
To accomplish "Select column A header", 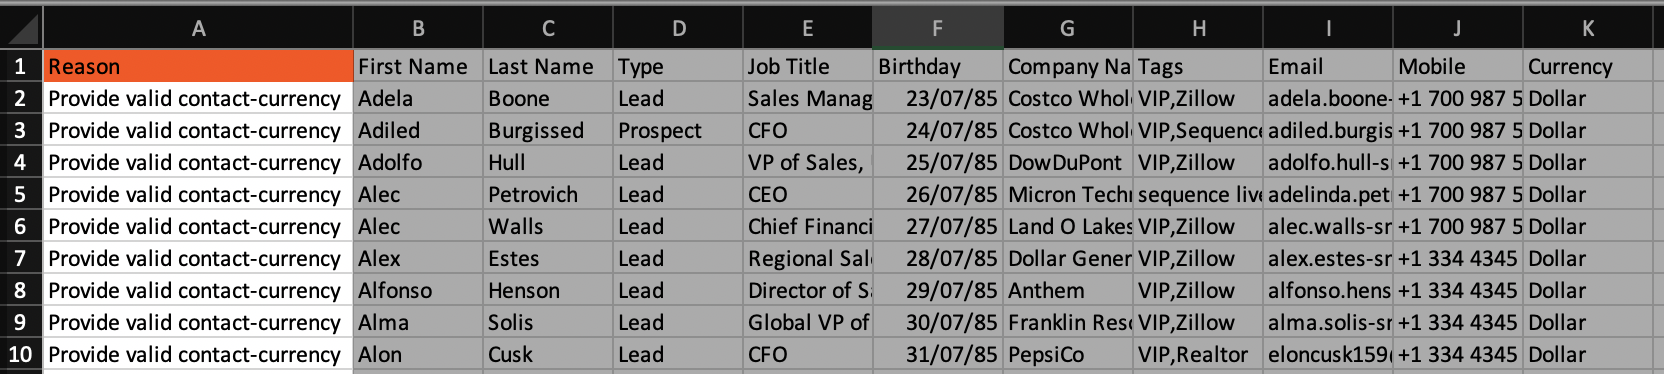I will 198,28.
